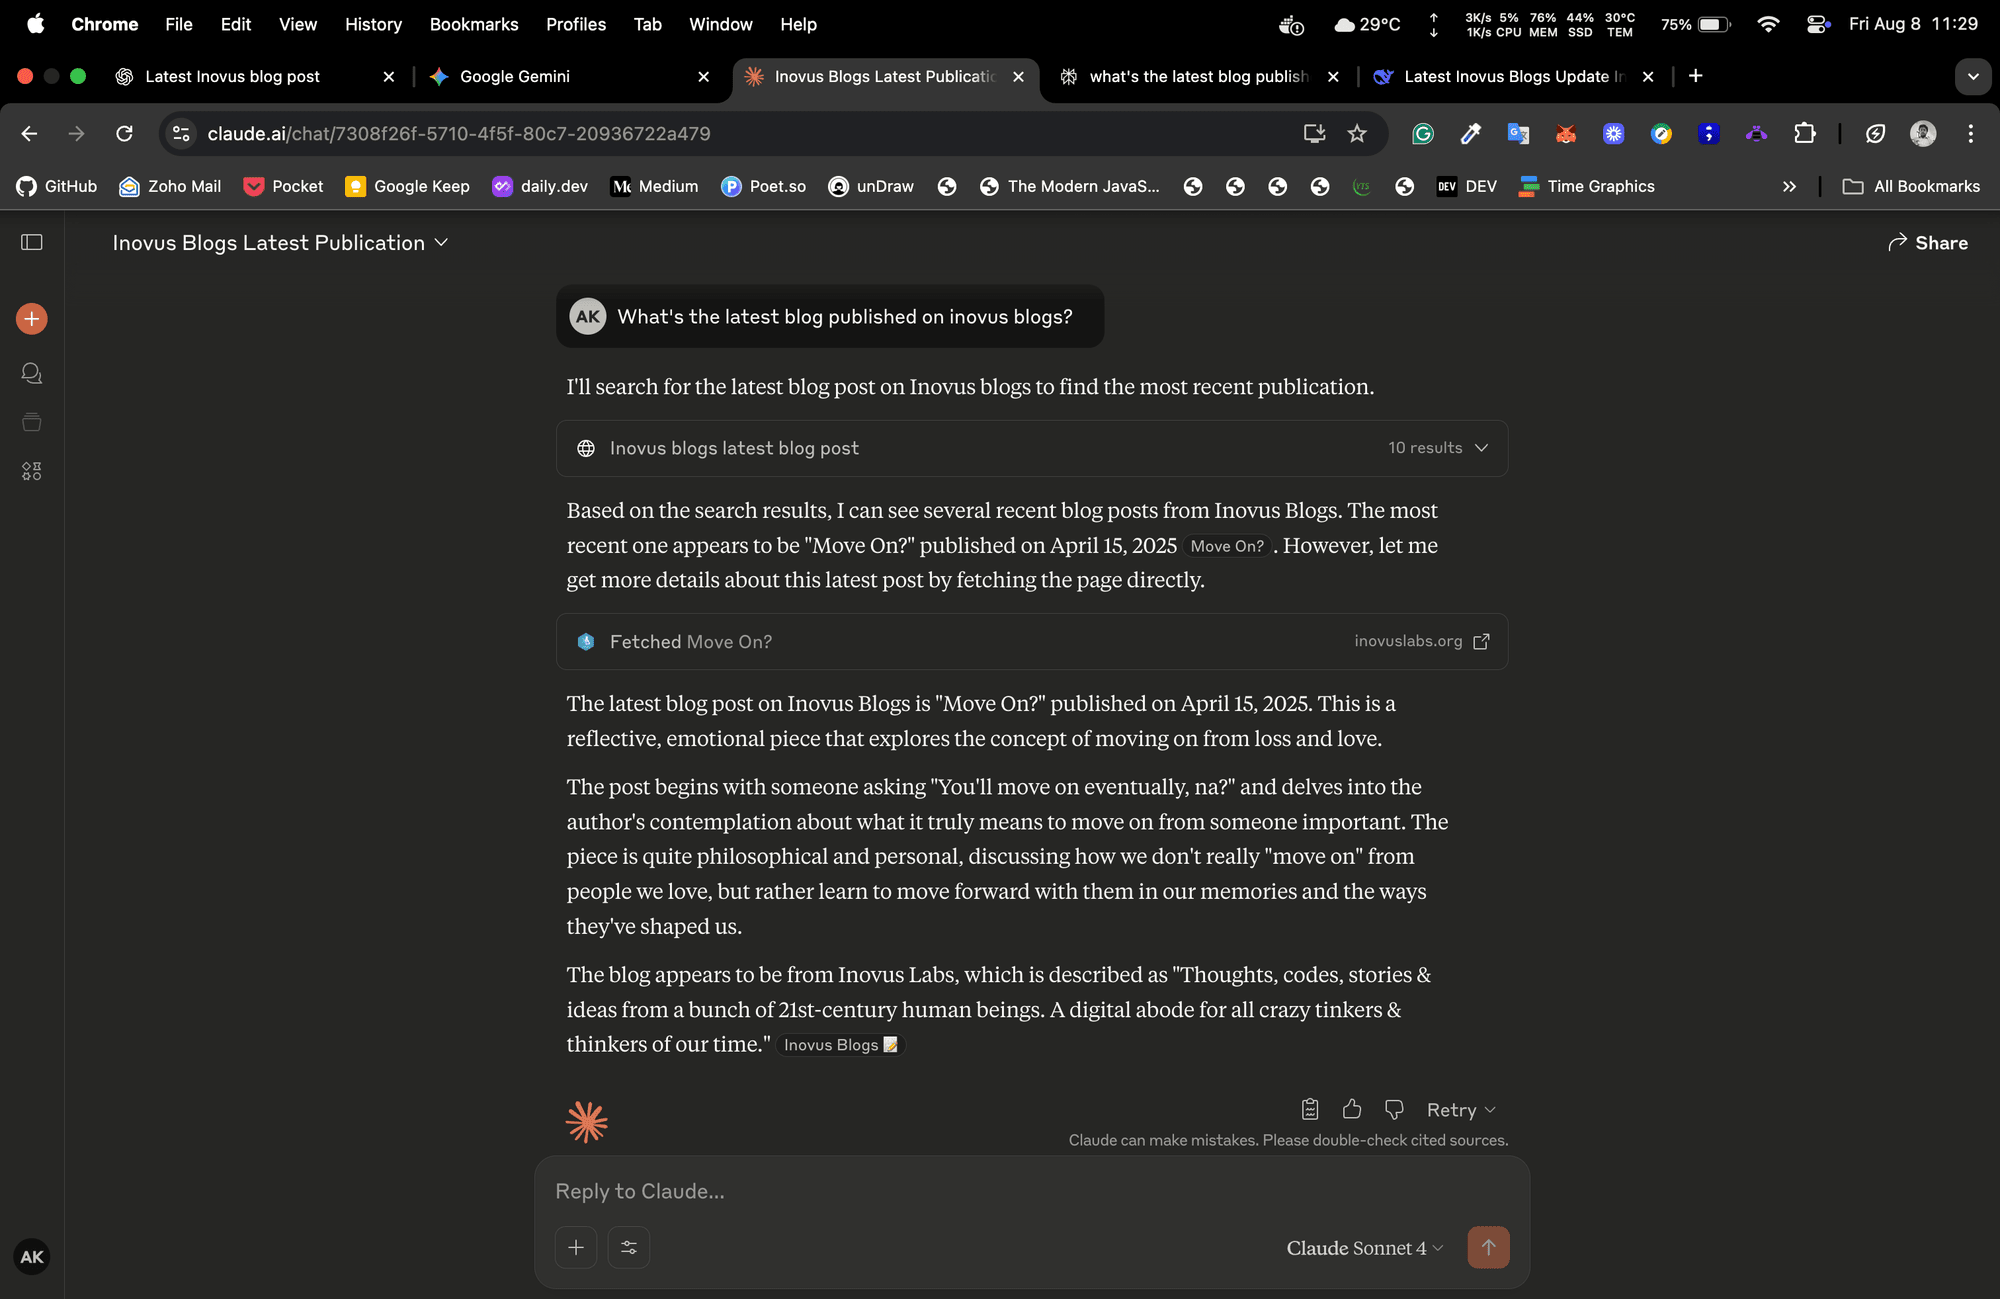Click the Share button

point(1928,243)
